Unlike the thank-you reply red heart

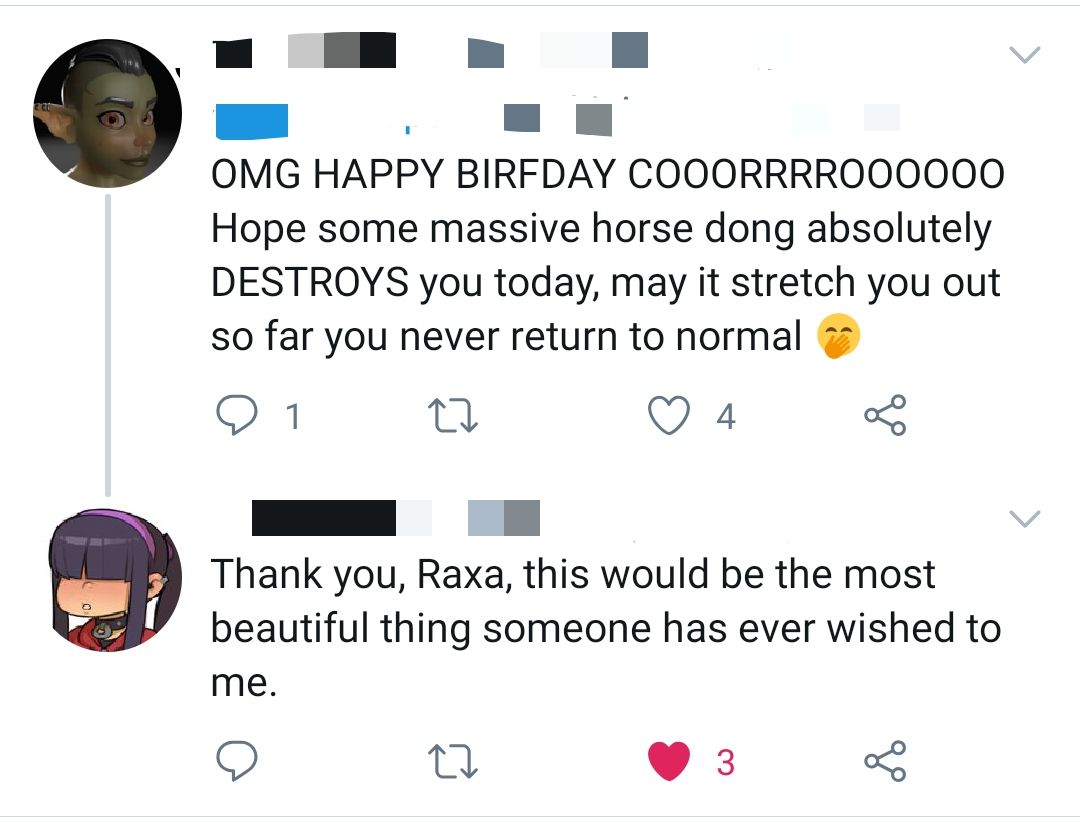(668, 760)
